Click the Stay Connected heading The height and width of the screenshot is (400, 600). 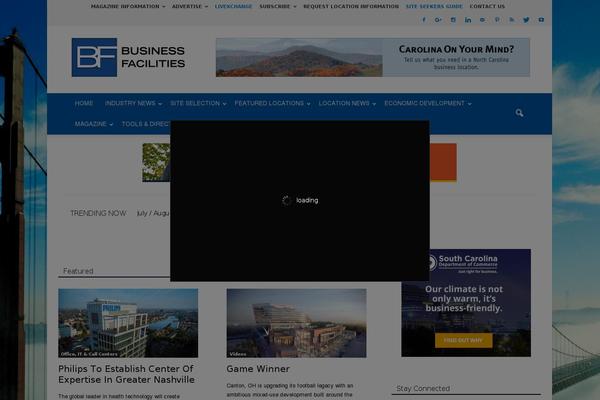(x=423, y=389)
